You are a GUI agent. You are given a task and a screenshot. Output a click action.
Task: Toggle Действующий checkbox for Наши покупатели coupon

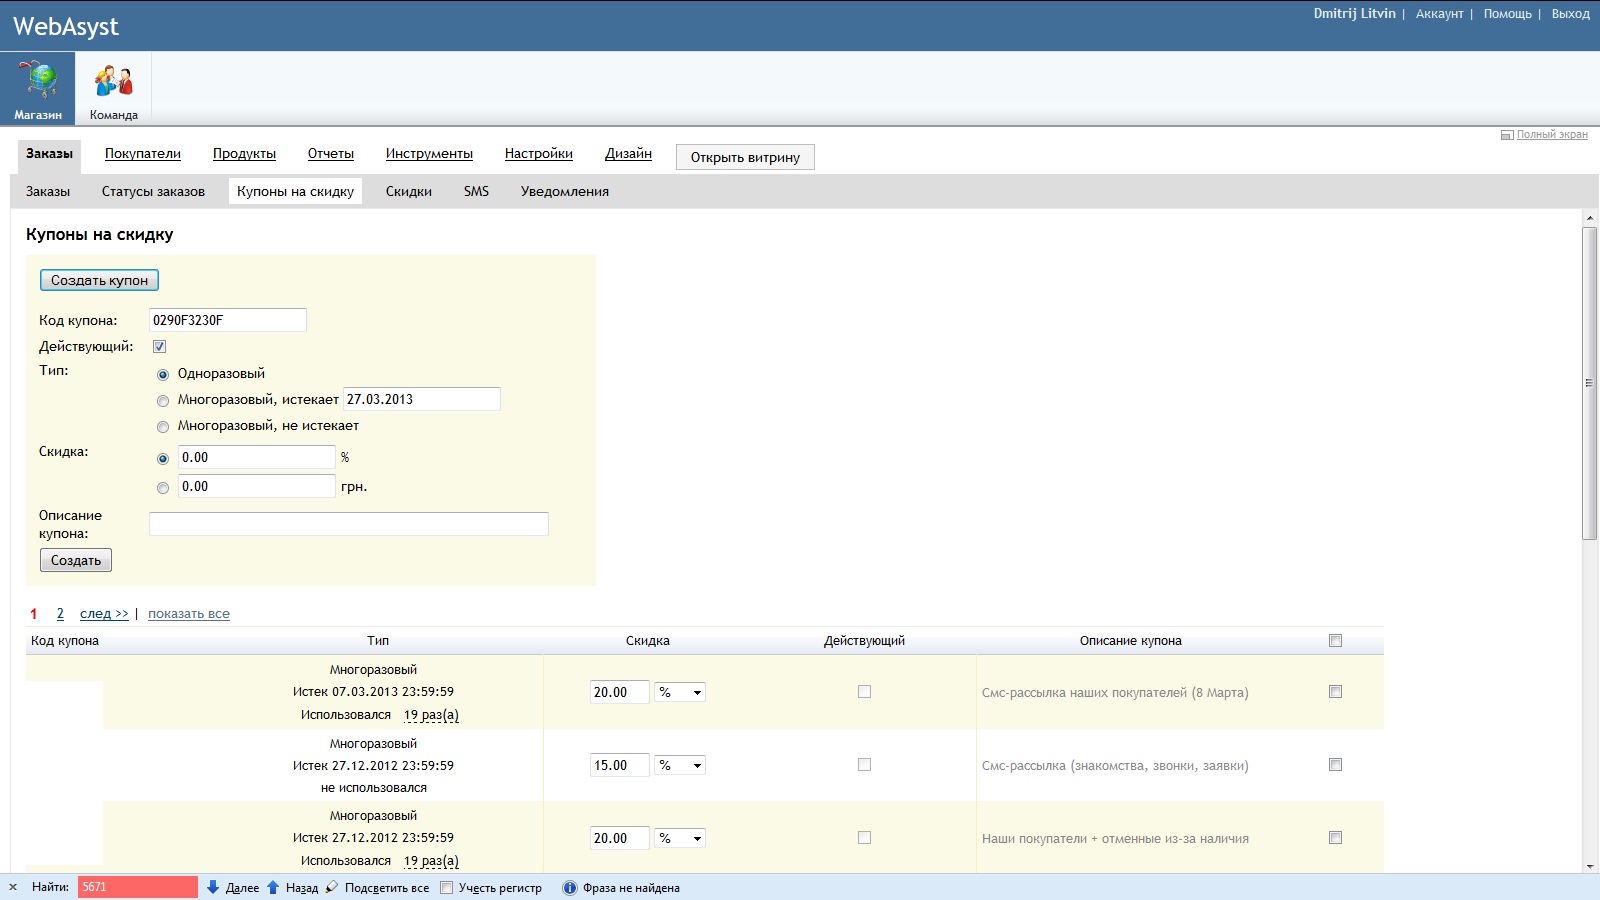[x=864, y=837]
